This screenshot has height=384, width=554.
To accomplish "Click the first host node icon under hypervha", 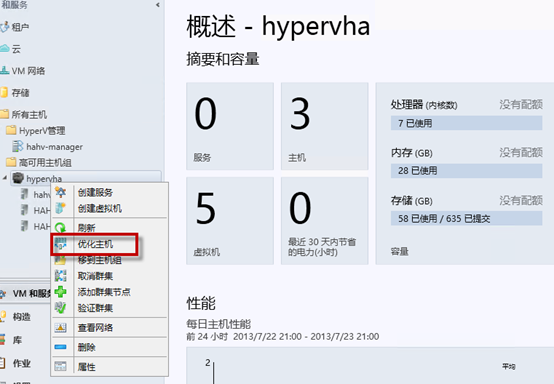I will [x=24, y=194].
